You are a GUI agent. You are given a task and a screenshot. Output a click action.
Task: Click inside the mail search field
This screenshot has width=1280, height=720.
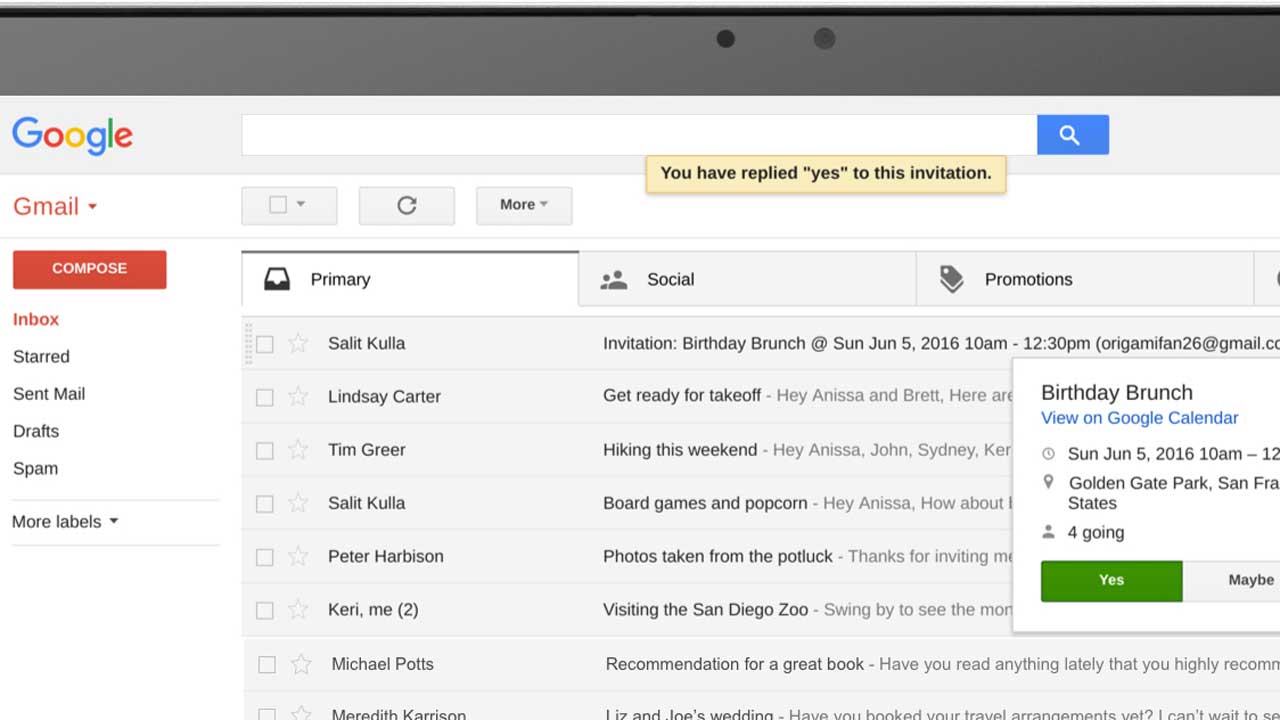(x=638, y=135)
